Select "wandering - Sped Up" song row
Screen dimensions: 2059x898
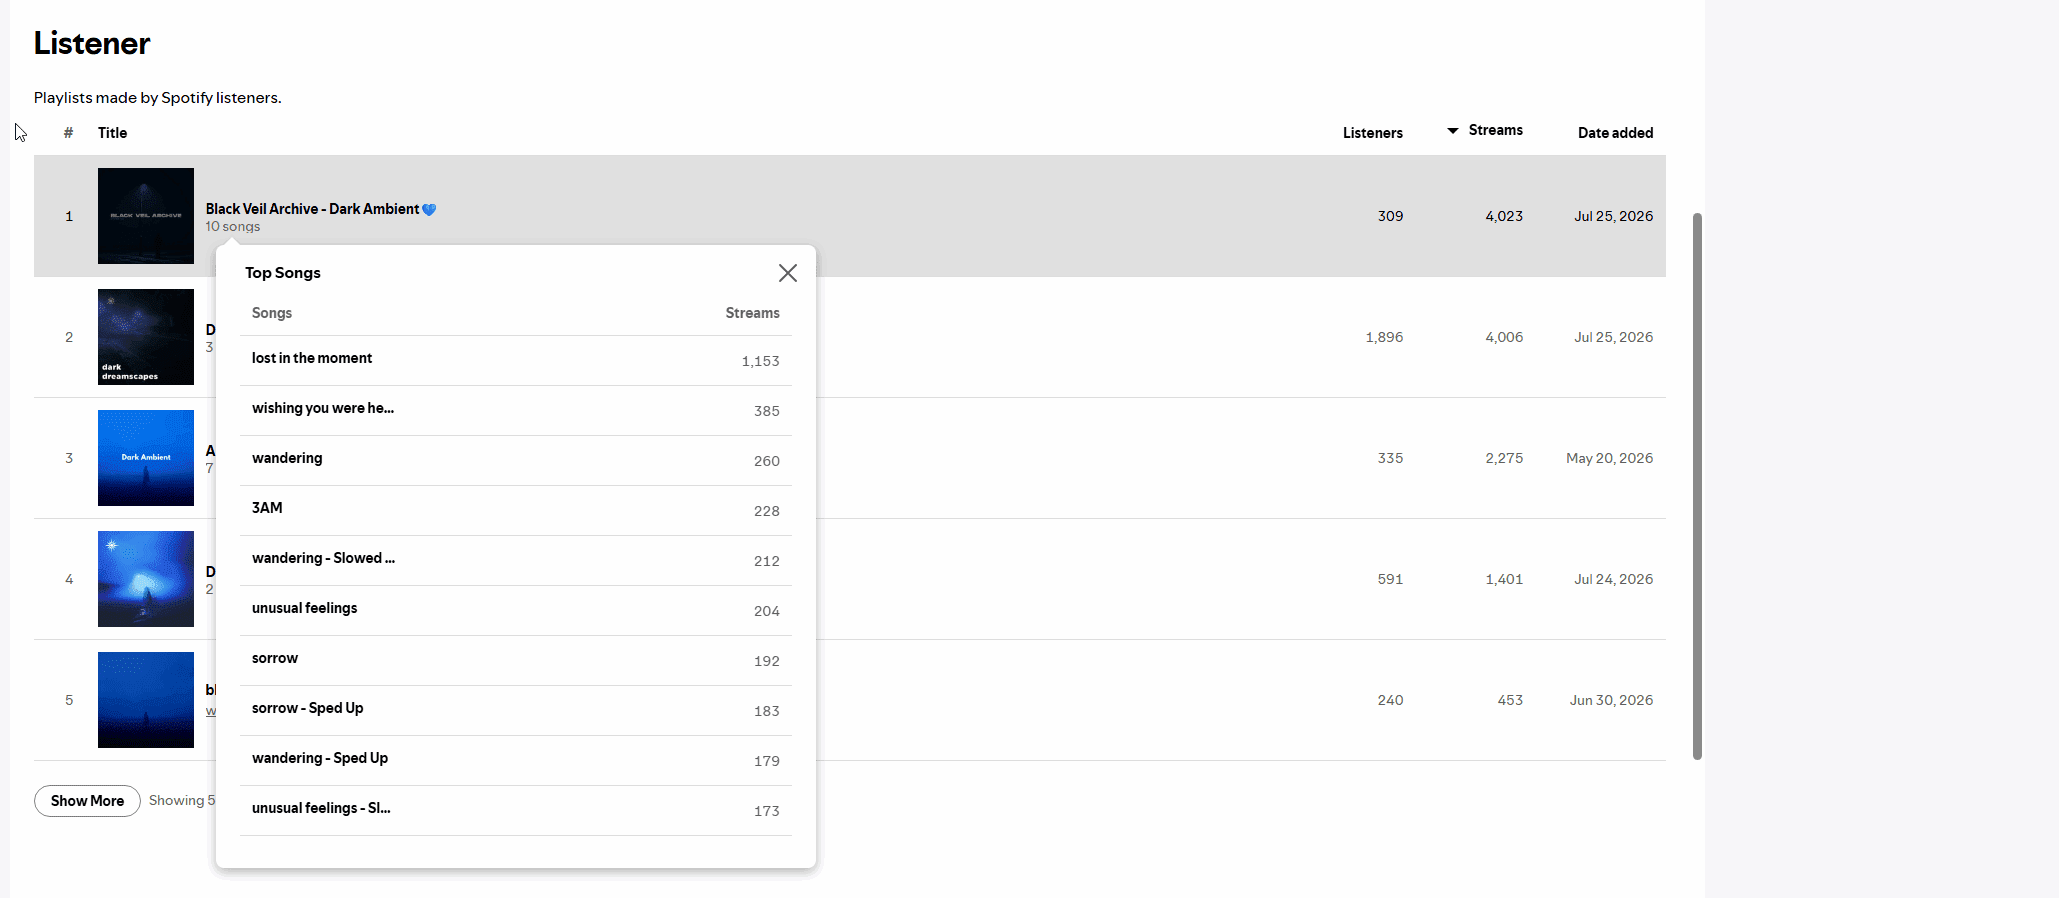516,760
